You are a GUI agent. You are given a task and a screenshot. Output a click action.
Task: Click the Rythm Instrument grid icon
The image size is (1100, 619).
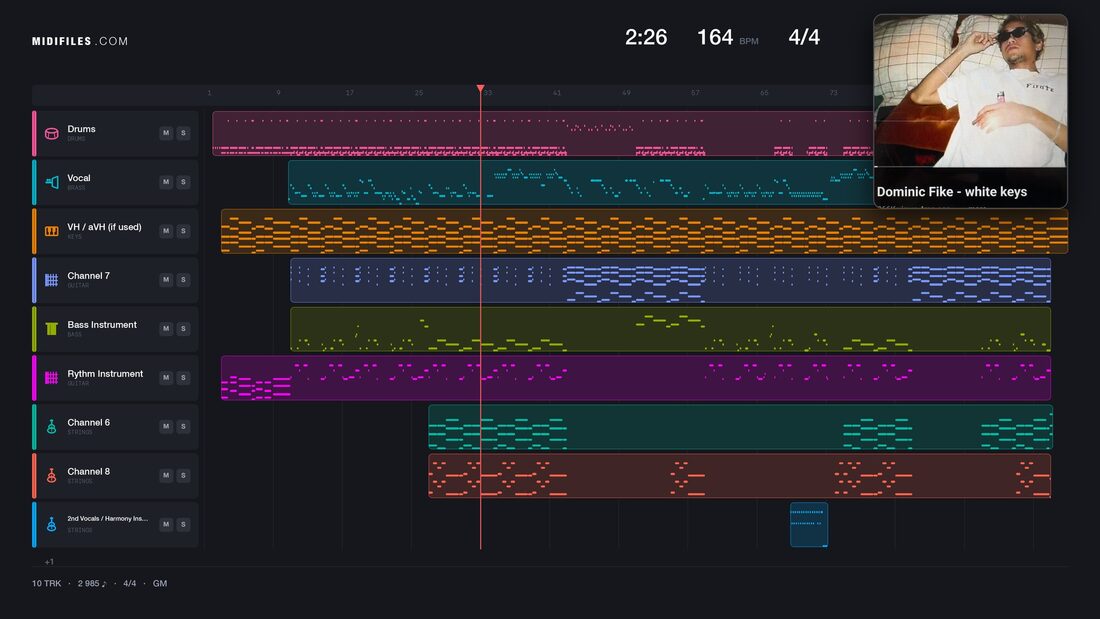51,378
